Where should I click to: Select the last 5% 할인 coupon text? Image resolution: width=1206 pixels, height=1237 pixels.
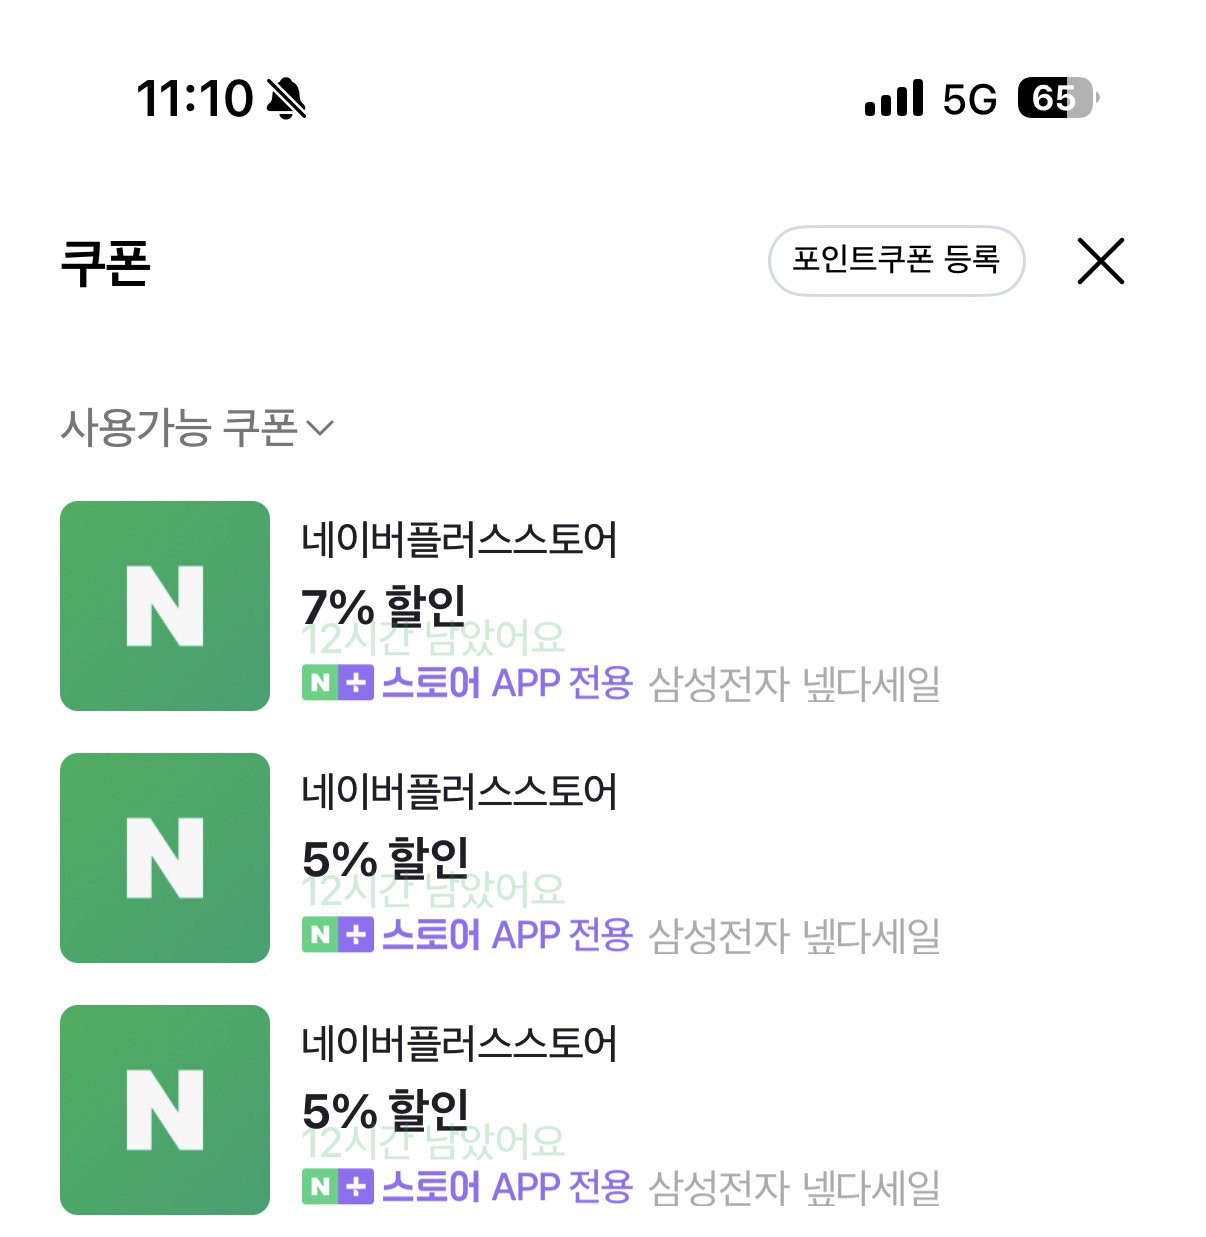tap(385, 1110)
